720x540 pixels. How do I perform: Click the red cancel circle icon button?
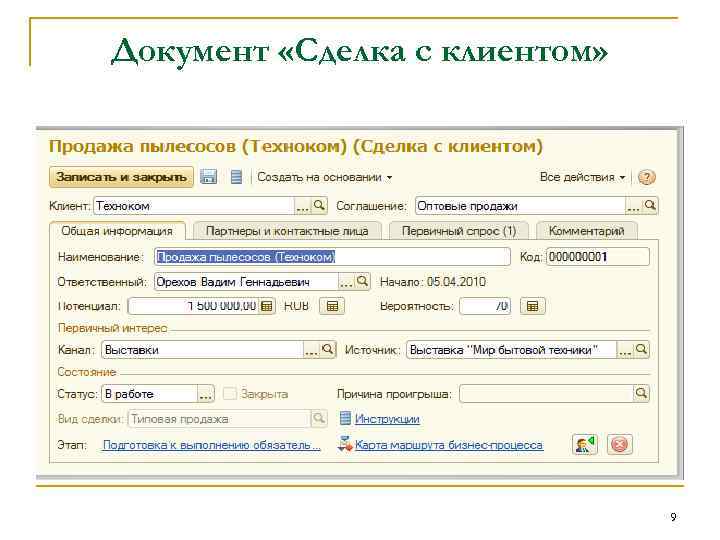tap(619, 444)
